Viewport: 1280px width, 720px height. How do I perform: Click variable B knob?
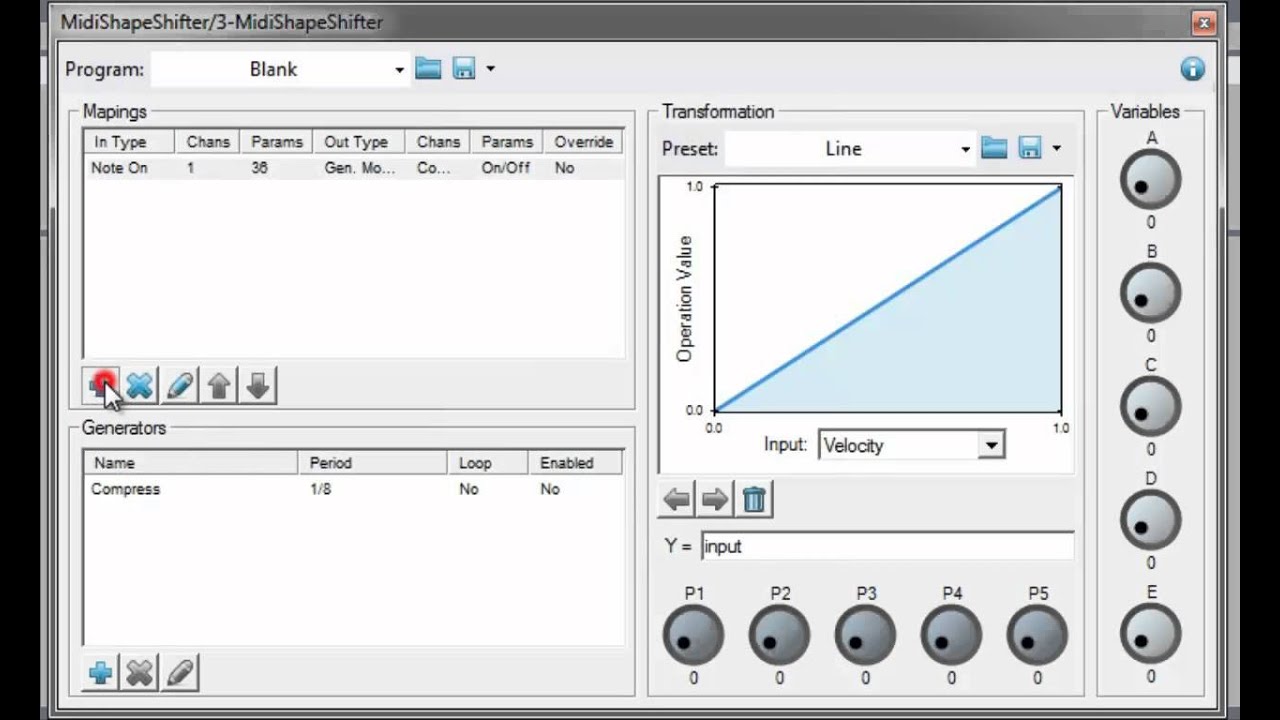pos(1151,293)
